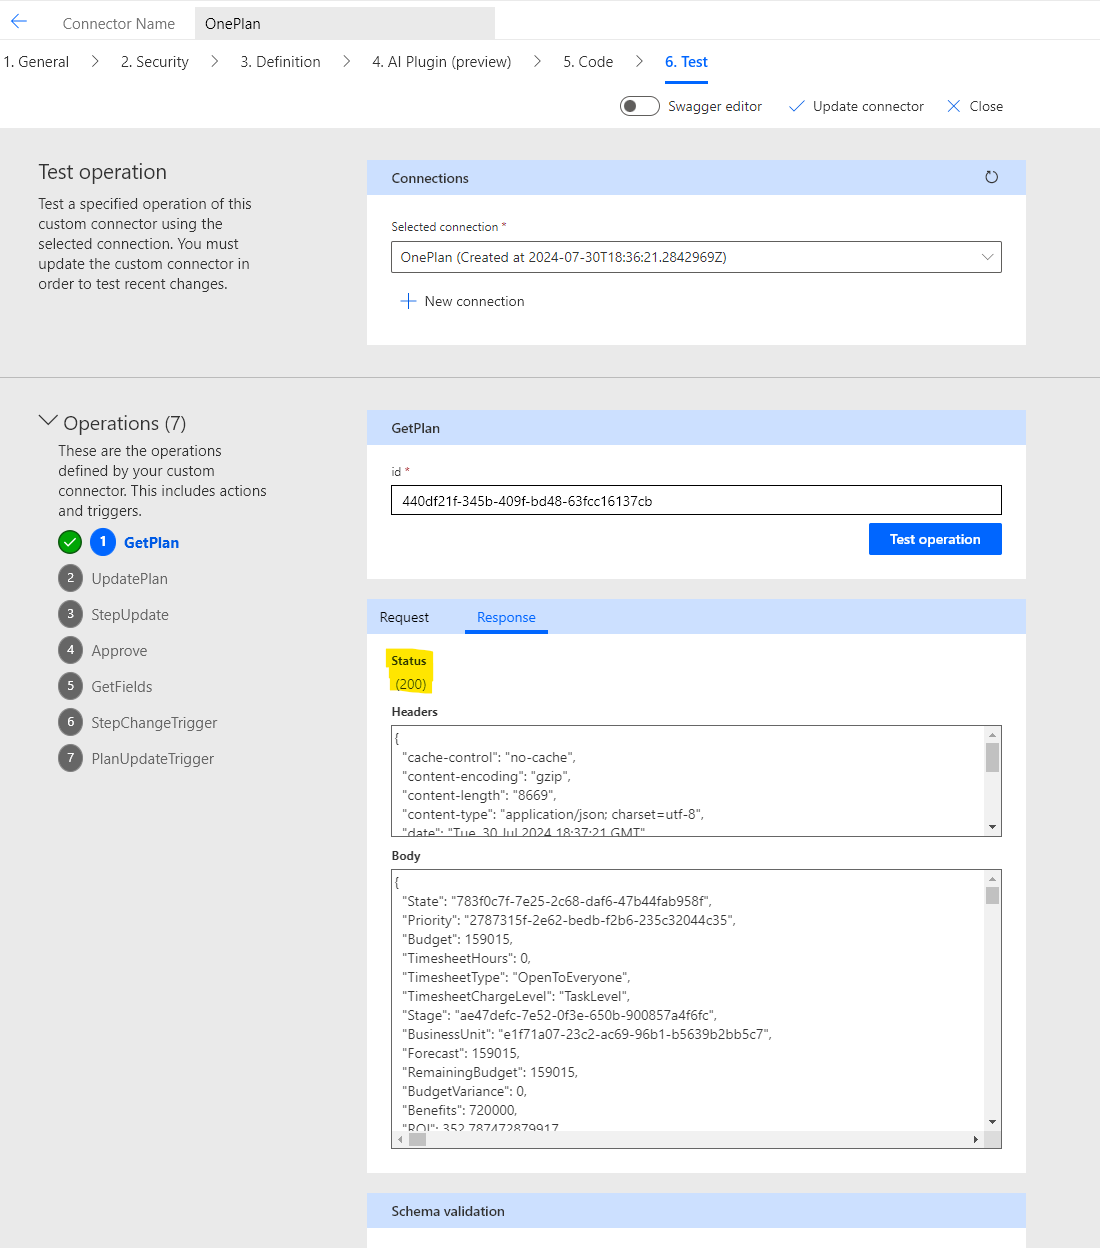Select the numbered circle for PlanUpdateTrigger
Viewport: 1100px width, 1248px height.
click(x=70, y=758)
